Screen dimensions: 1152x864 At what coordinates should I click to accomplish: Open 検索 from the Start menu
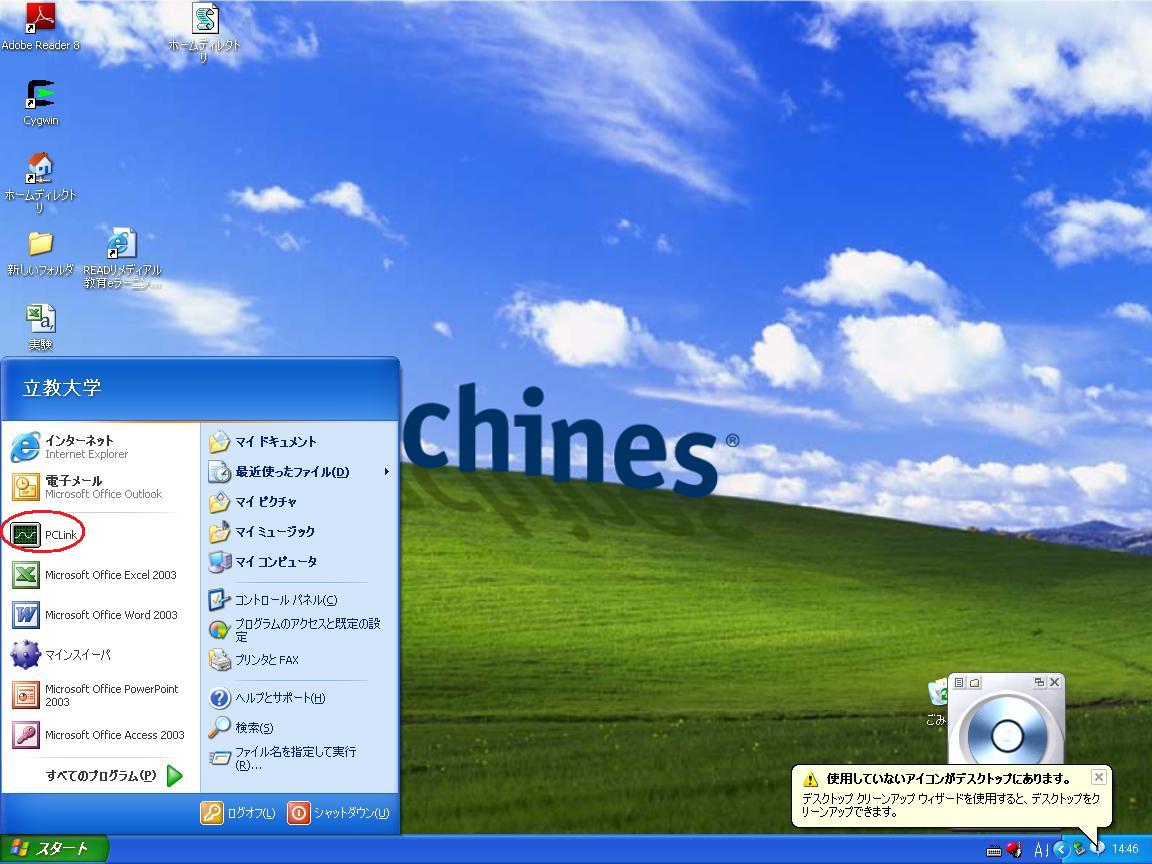point(299,727)
